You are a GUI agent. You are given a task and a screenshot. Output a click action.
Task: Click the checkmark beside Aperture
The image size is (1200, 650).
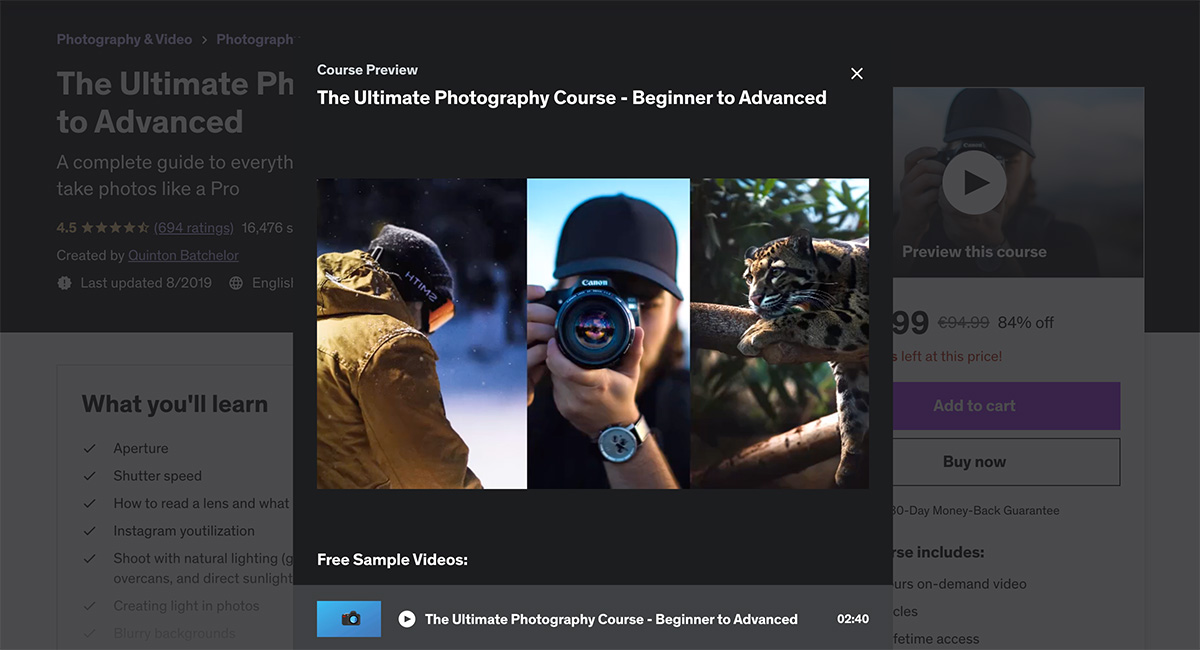90,449
